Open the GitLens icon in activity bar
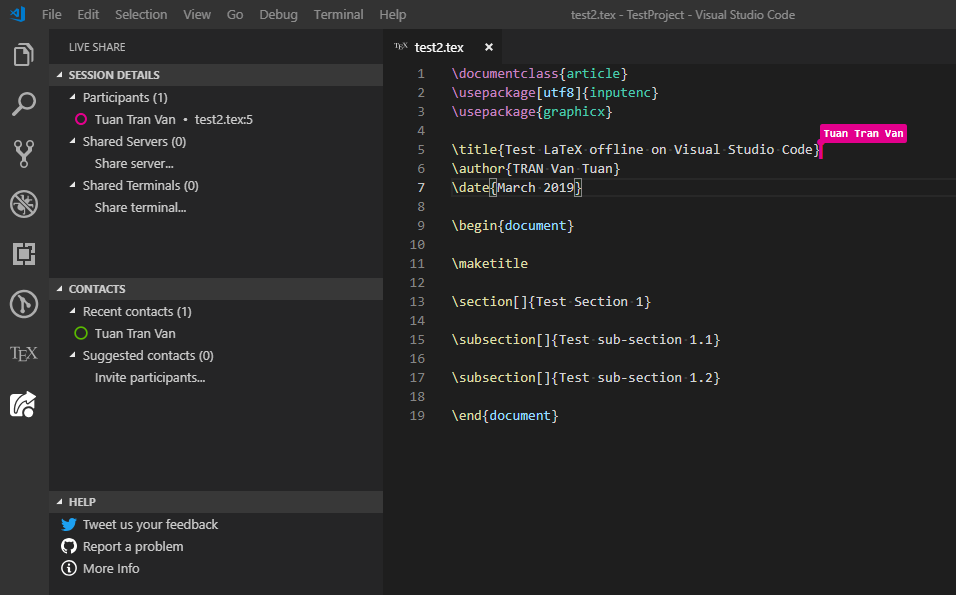The height and width of the screenshot is (595, 956). coord(24,304)
